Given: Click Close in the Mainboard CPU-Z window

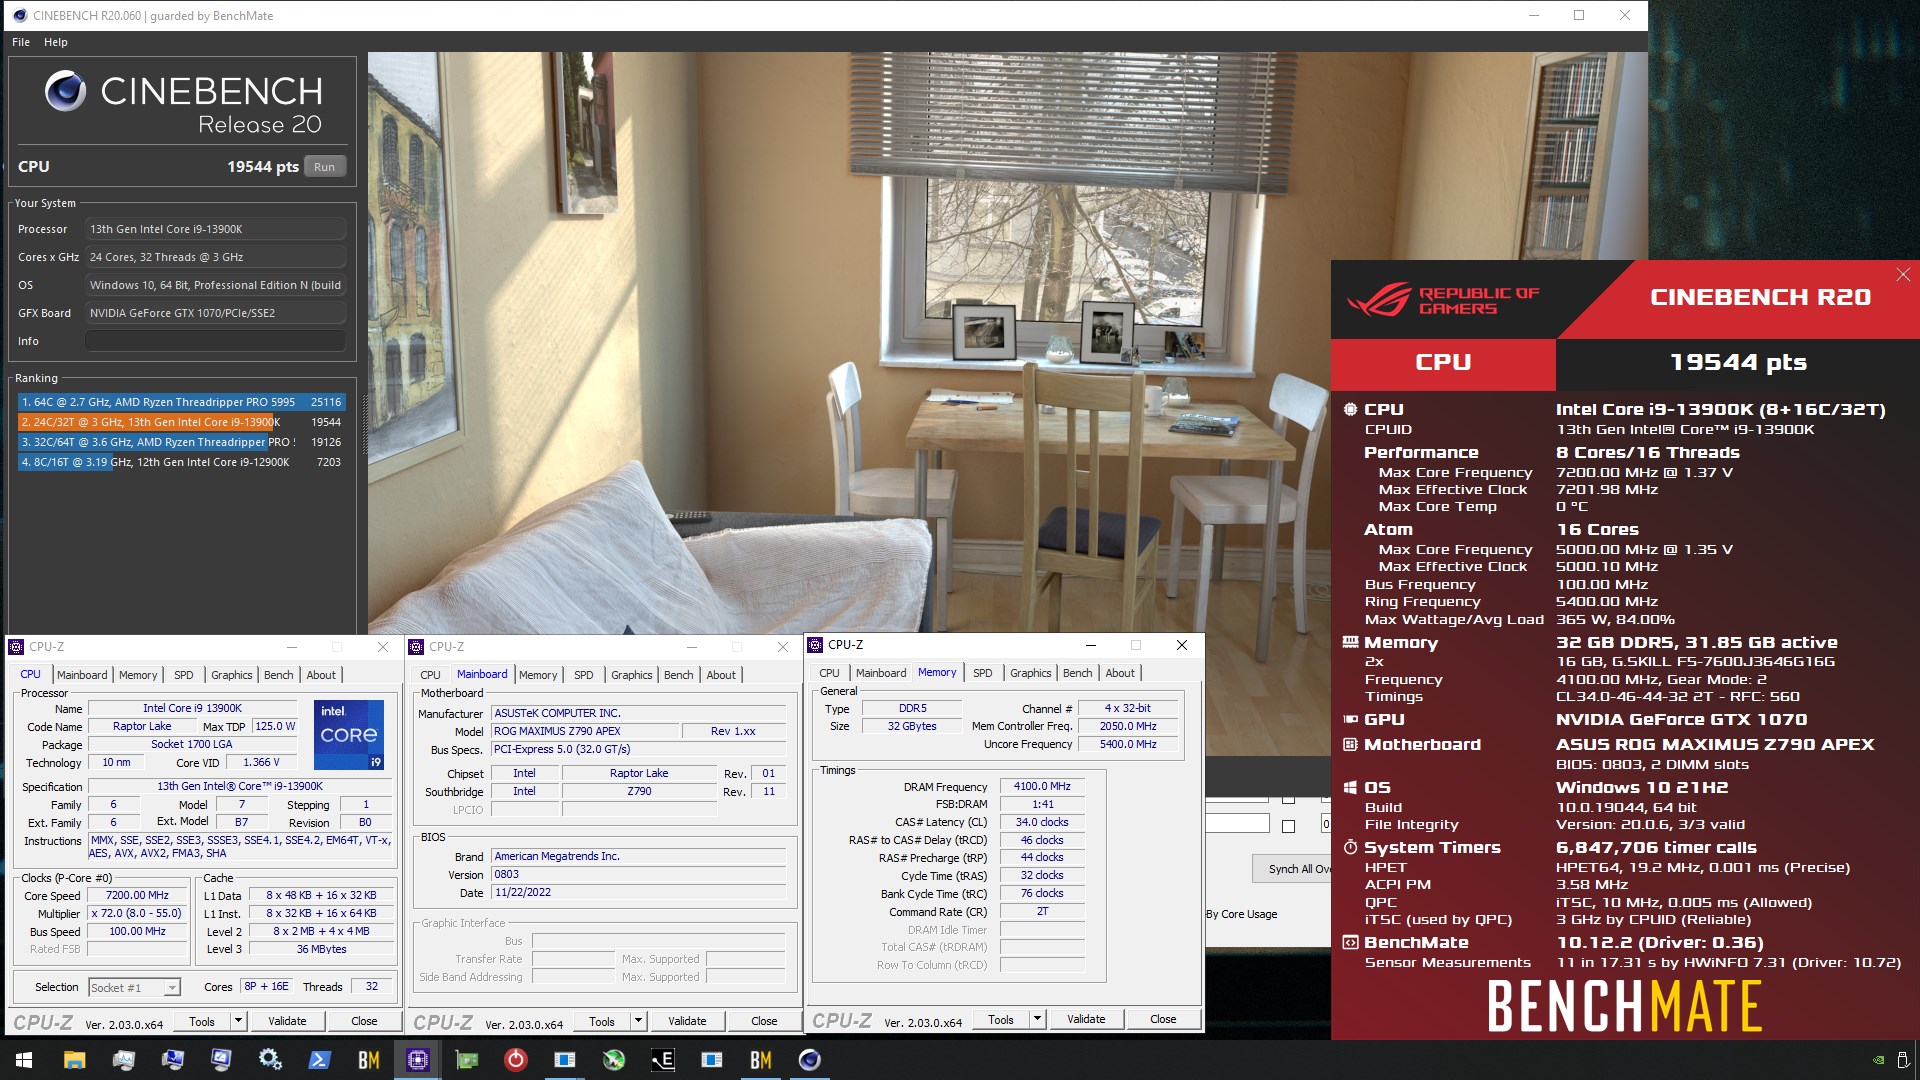Looking at the screenshot, I should pos(764,1021).
